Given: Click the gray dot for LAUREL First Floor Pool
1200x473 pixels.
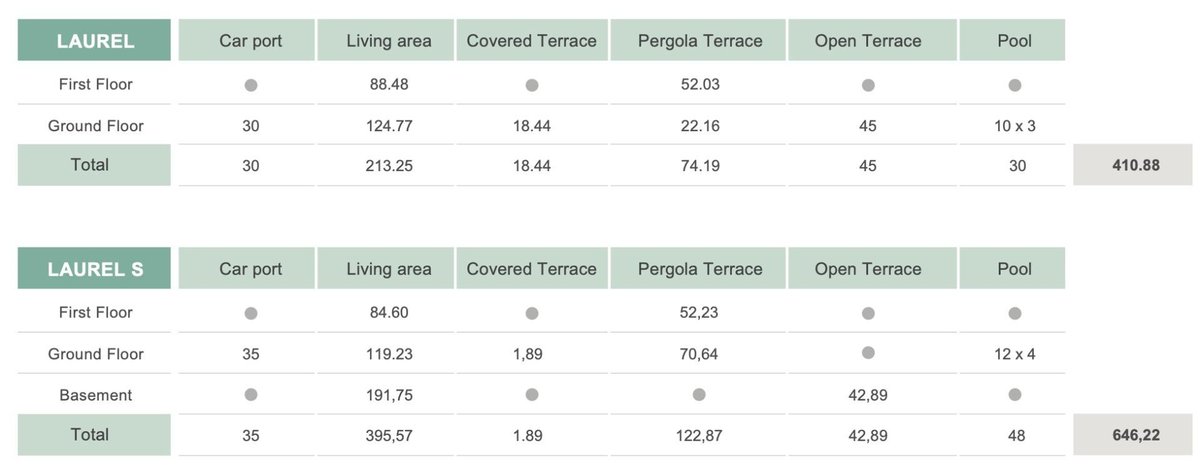Looking at the screenshot, I should (1014, 85).
